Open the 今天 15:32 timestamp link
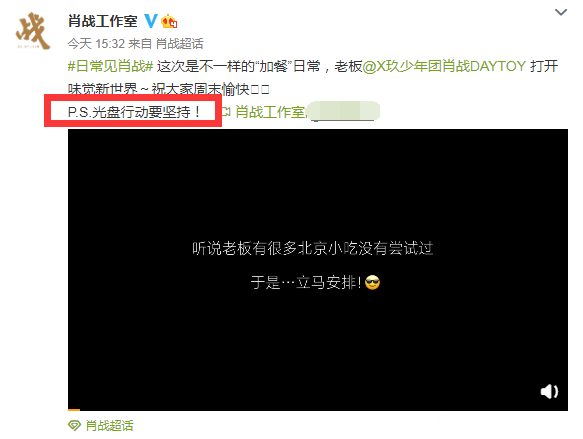 click(96, 44)
